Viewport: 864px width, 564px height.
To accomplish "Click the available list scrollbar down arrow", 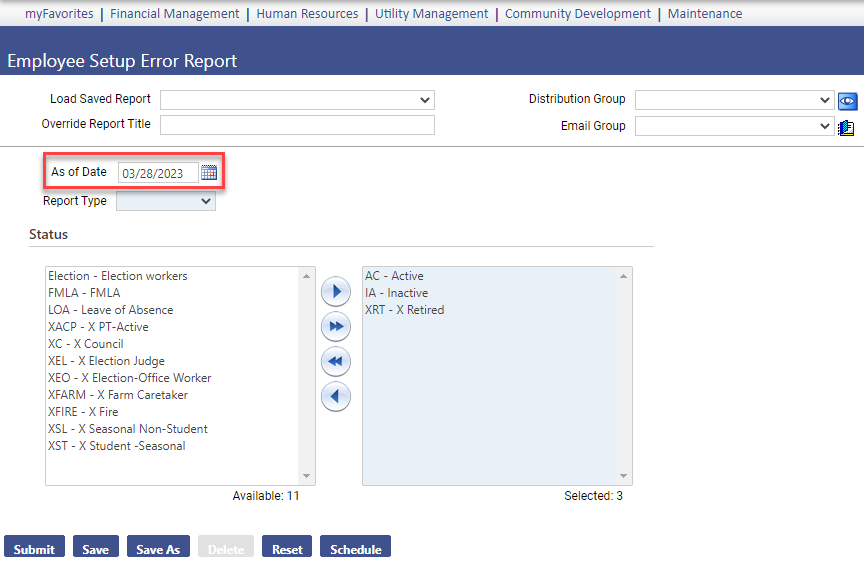I will (307, 477).
